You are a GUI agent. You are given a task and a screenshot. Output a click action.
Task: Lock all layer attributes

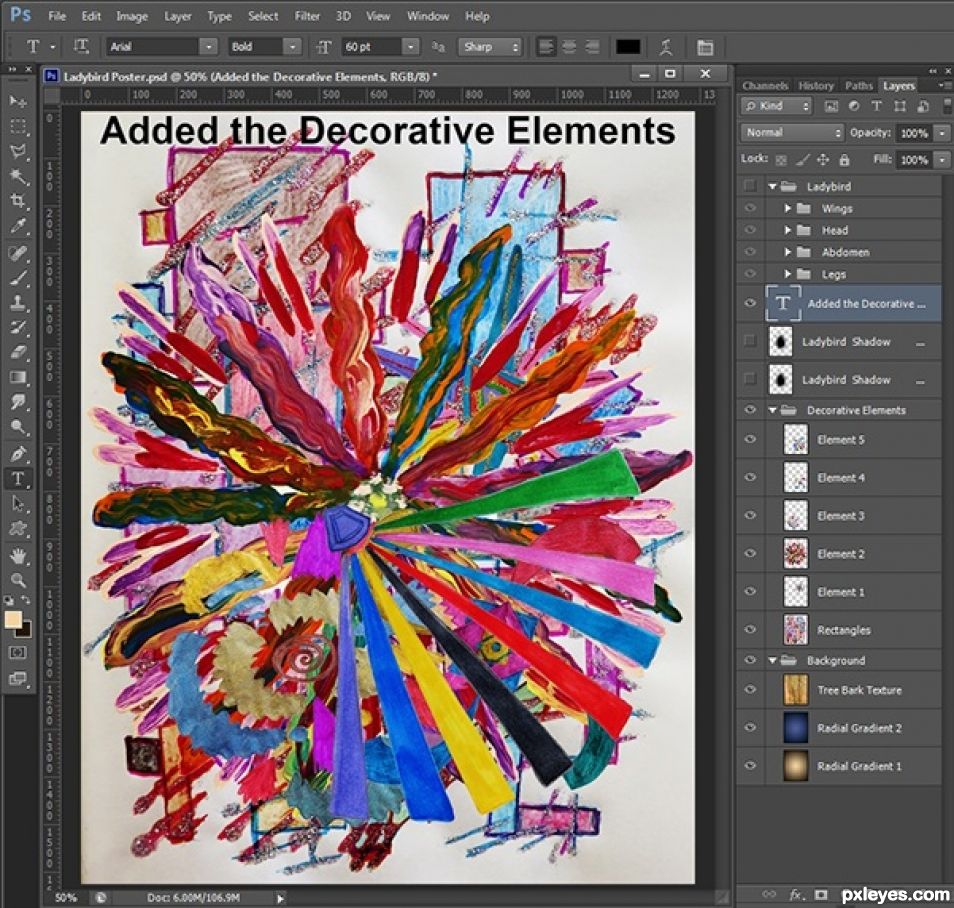844,160
